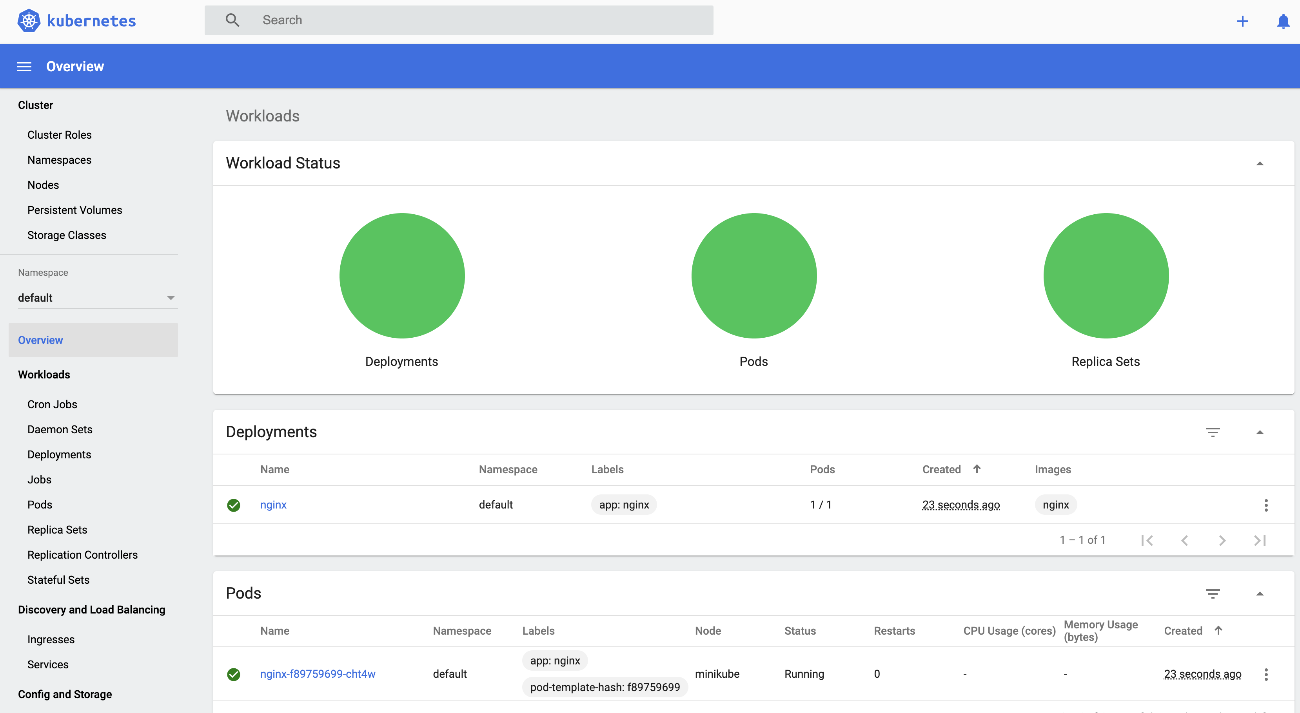Click 23 seconds ago in nginx deployment row
Viewport: 1300px width, 713px height.
point(961,505)
